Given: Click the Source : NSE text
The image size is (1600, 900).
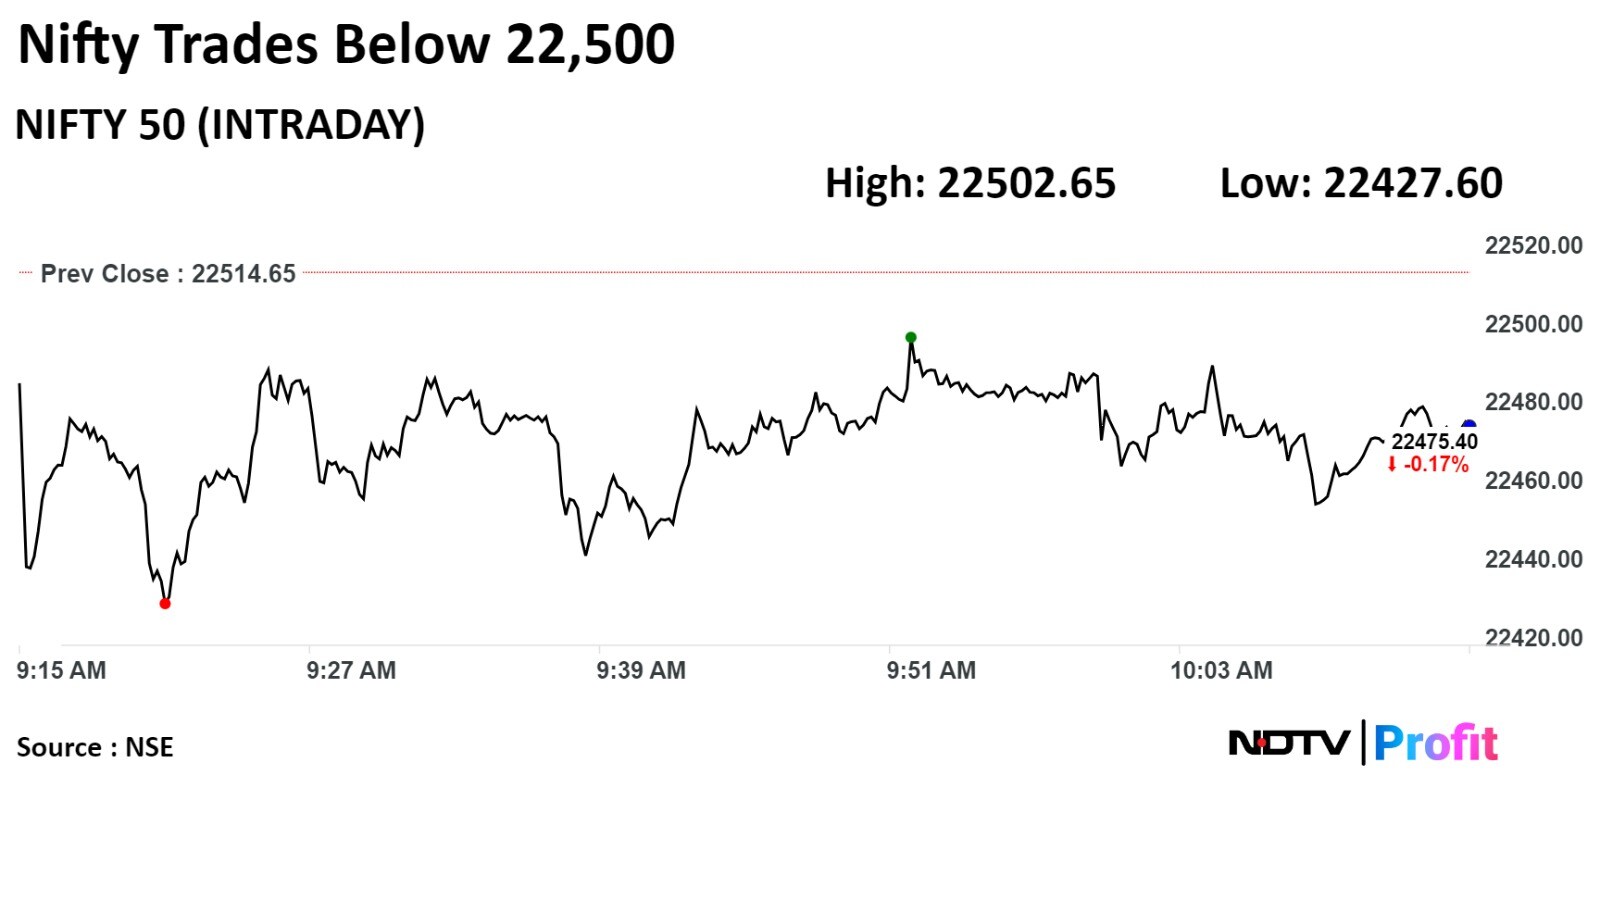Looking at the screenshot, I should pos(95,747).
